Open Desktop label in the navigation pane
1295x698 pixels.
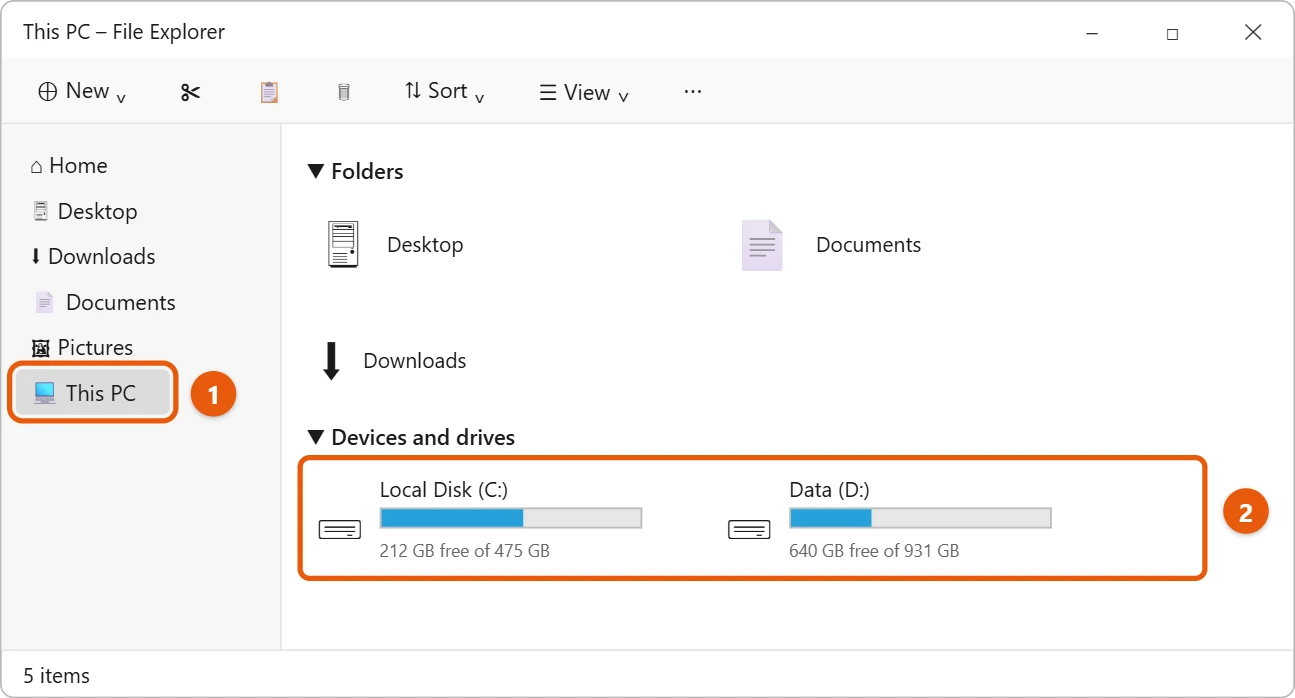pos(98,211)
